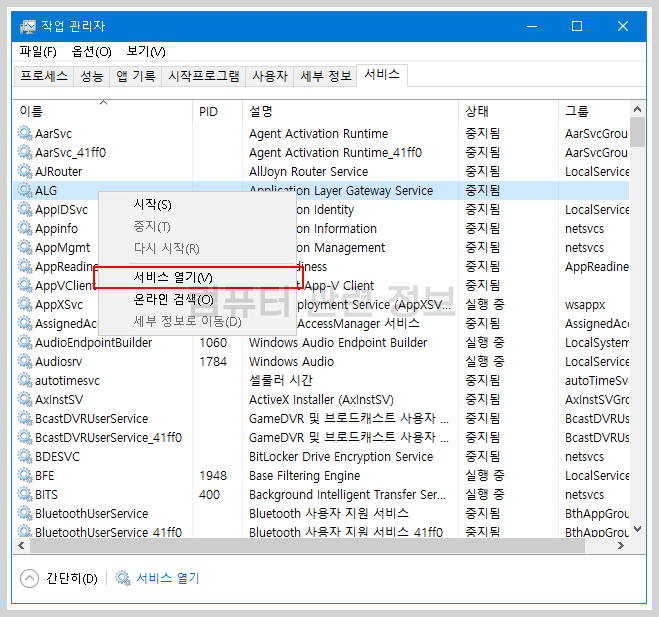Viewport: 659px width, 617px height.
Task: Click the horizontal scrollbar thumb
Action: (x=307, y=546)
